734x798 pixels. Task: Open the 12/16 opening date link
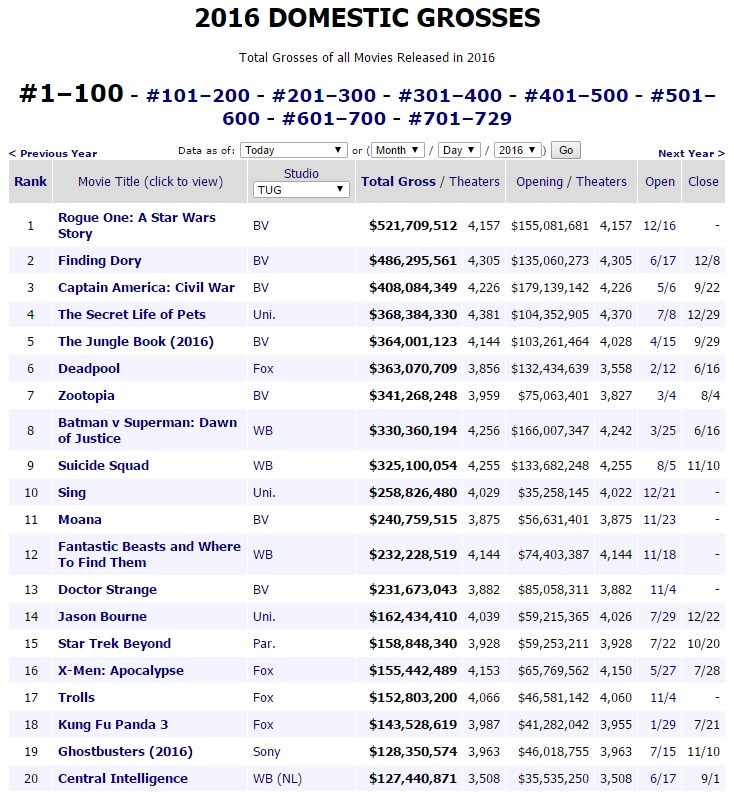[x=660, y=225]
